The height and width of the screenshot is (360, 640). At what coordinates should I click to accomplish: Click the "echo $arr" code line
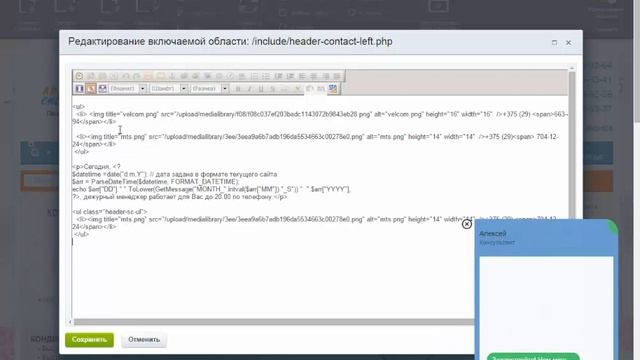coord(211,189)
